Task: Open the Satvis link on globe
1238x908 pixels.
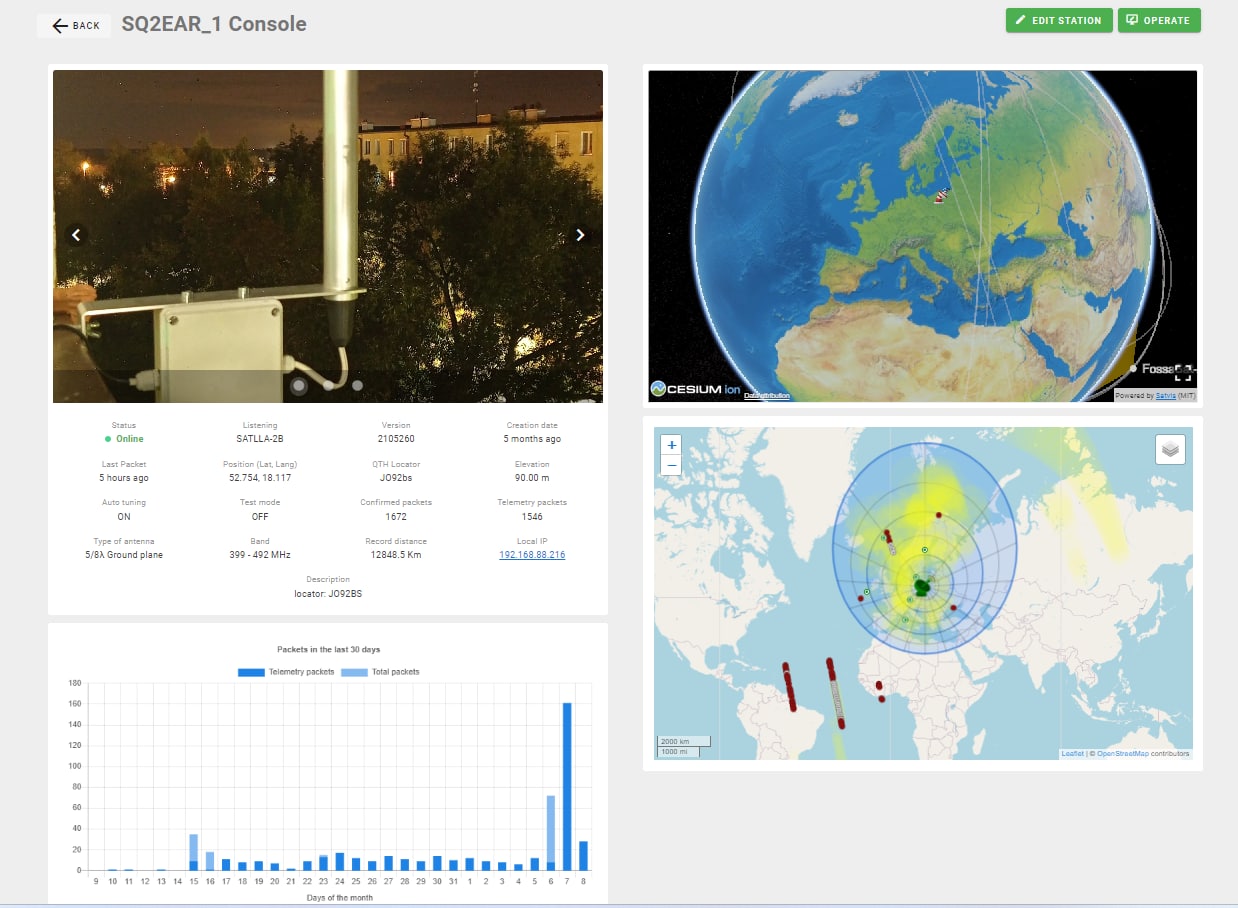Action: [1164, 396]
